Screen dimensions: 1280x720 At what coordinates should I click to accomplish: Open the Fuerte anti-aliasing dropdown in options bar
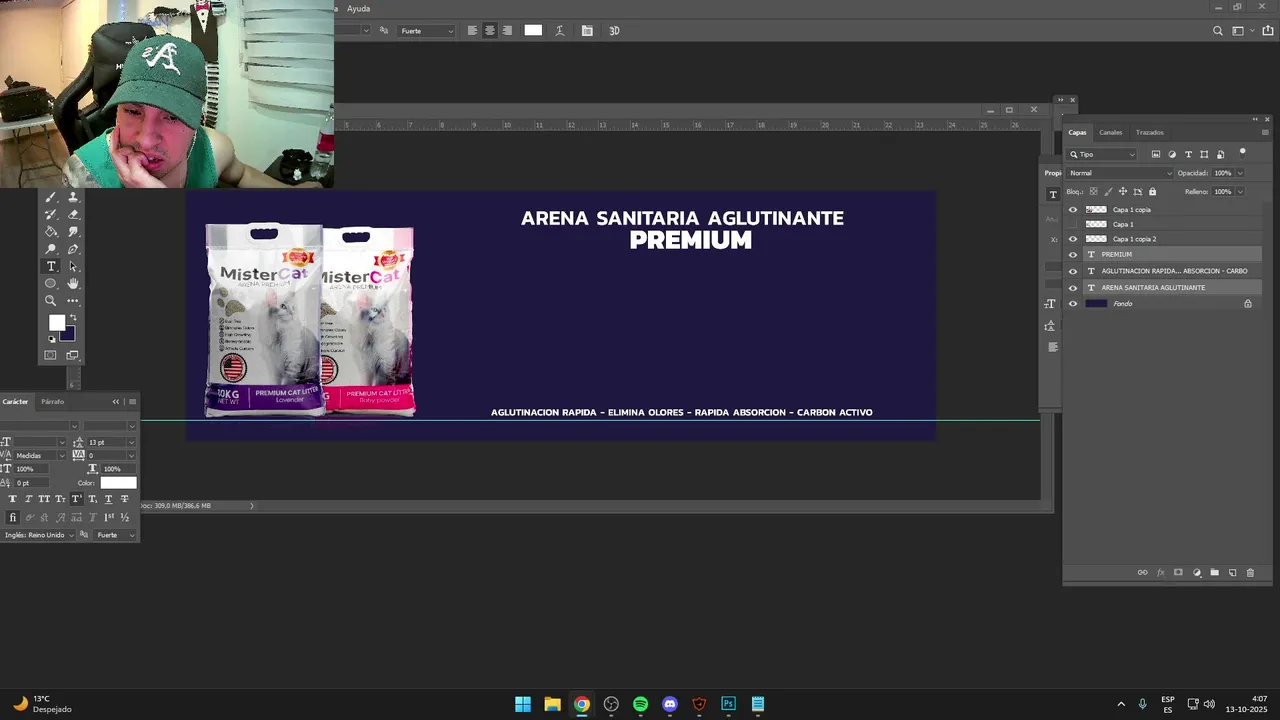pos(426,31)
